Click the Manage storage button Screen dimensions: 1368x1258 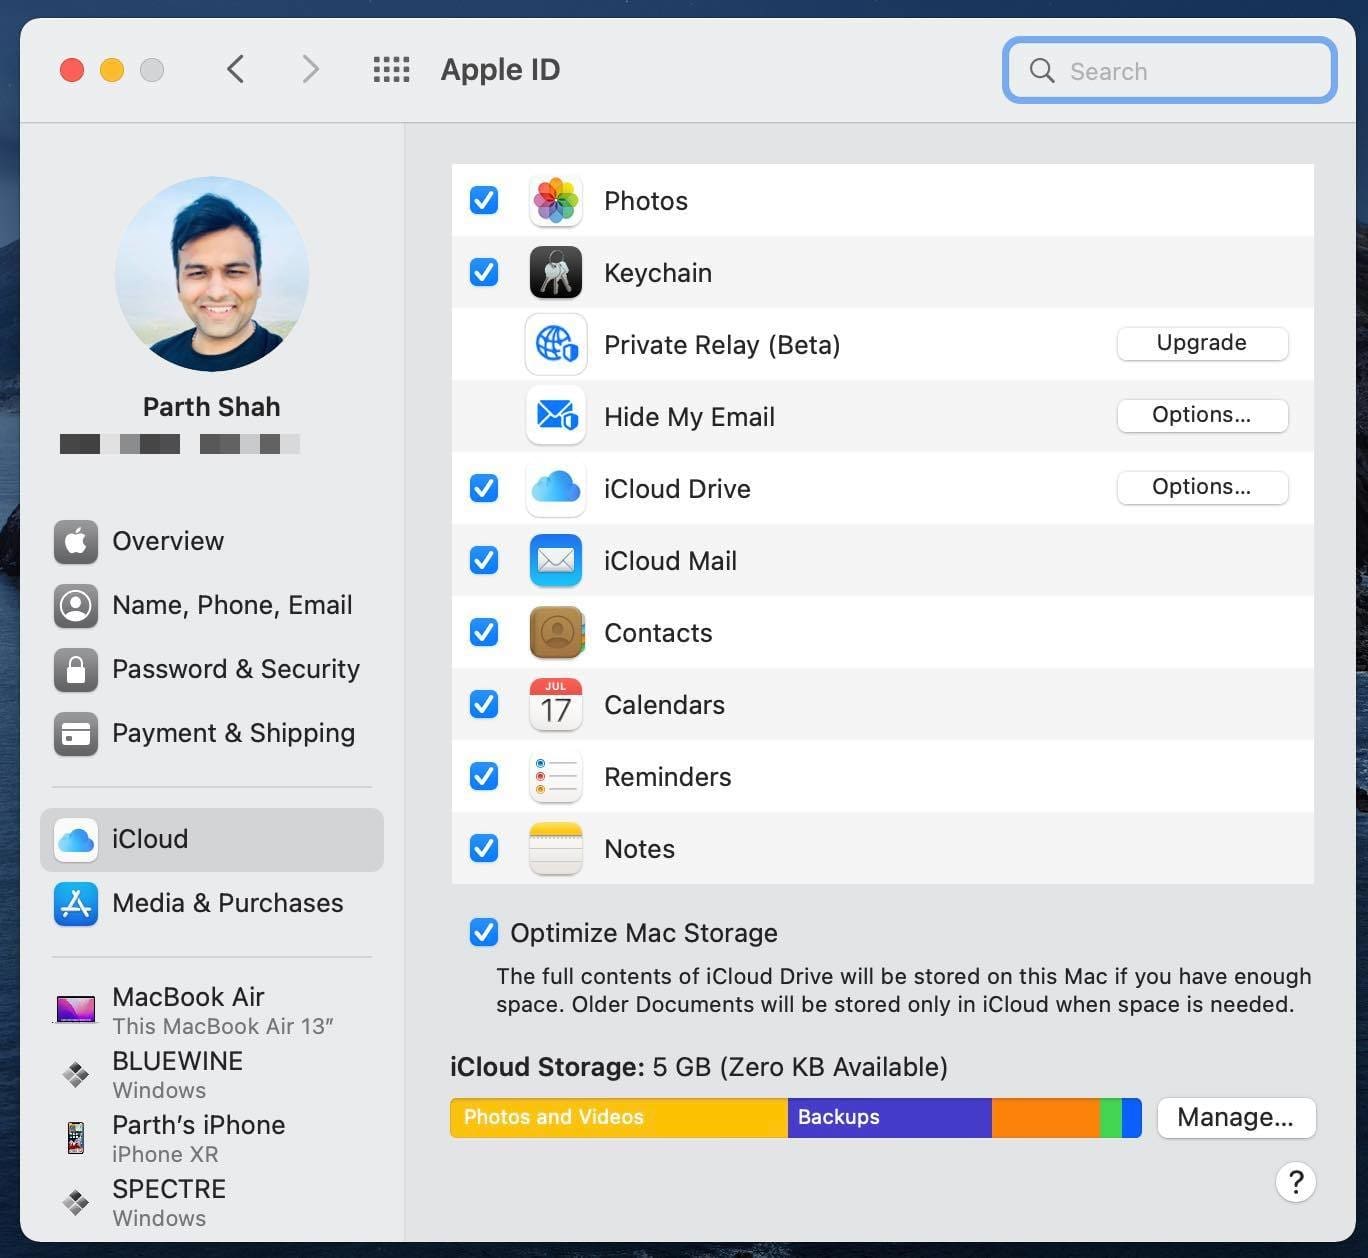coord(1236,1117)
